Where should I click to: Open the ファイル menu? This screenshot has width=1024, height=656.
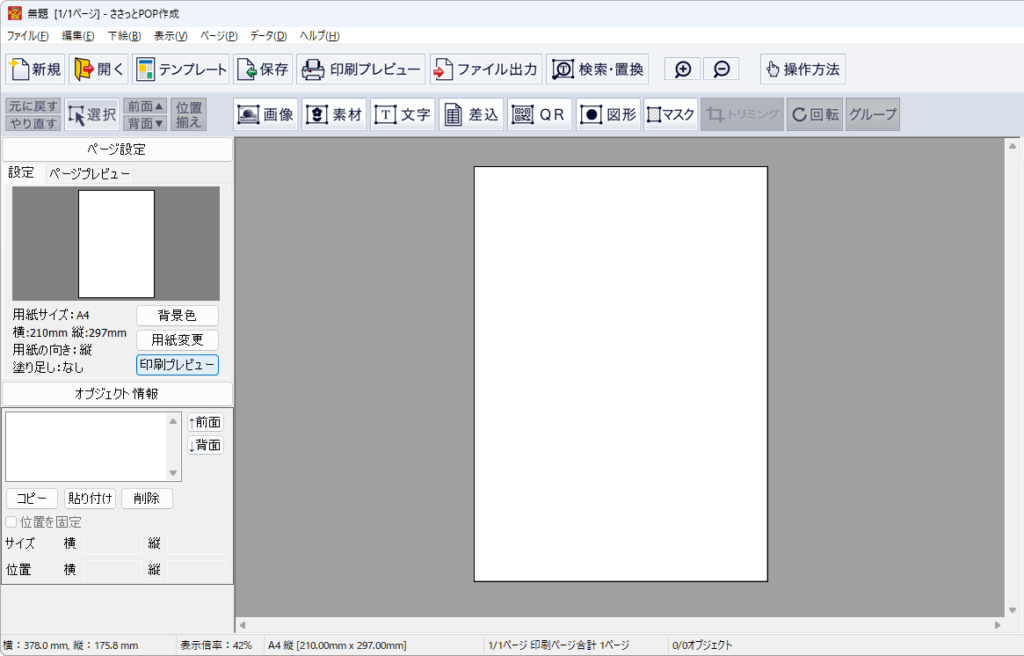[27, 36]
